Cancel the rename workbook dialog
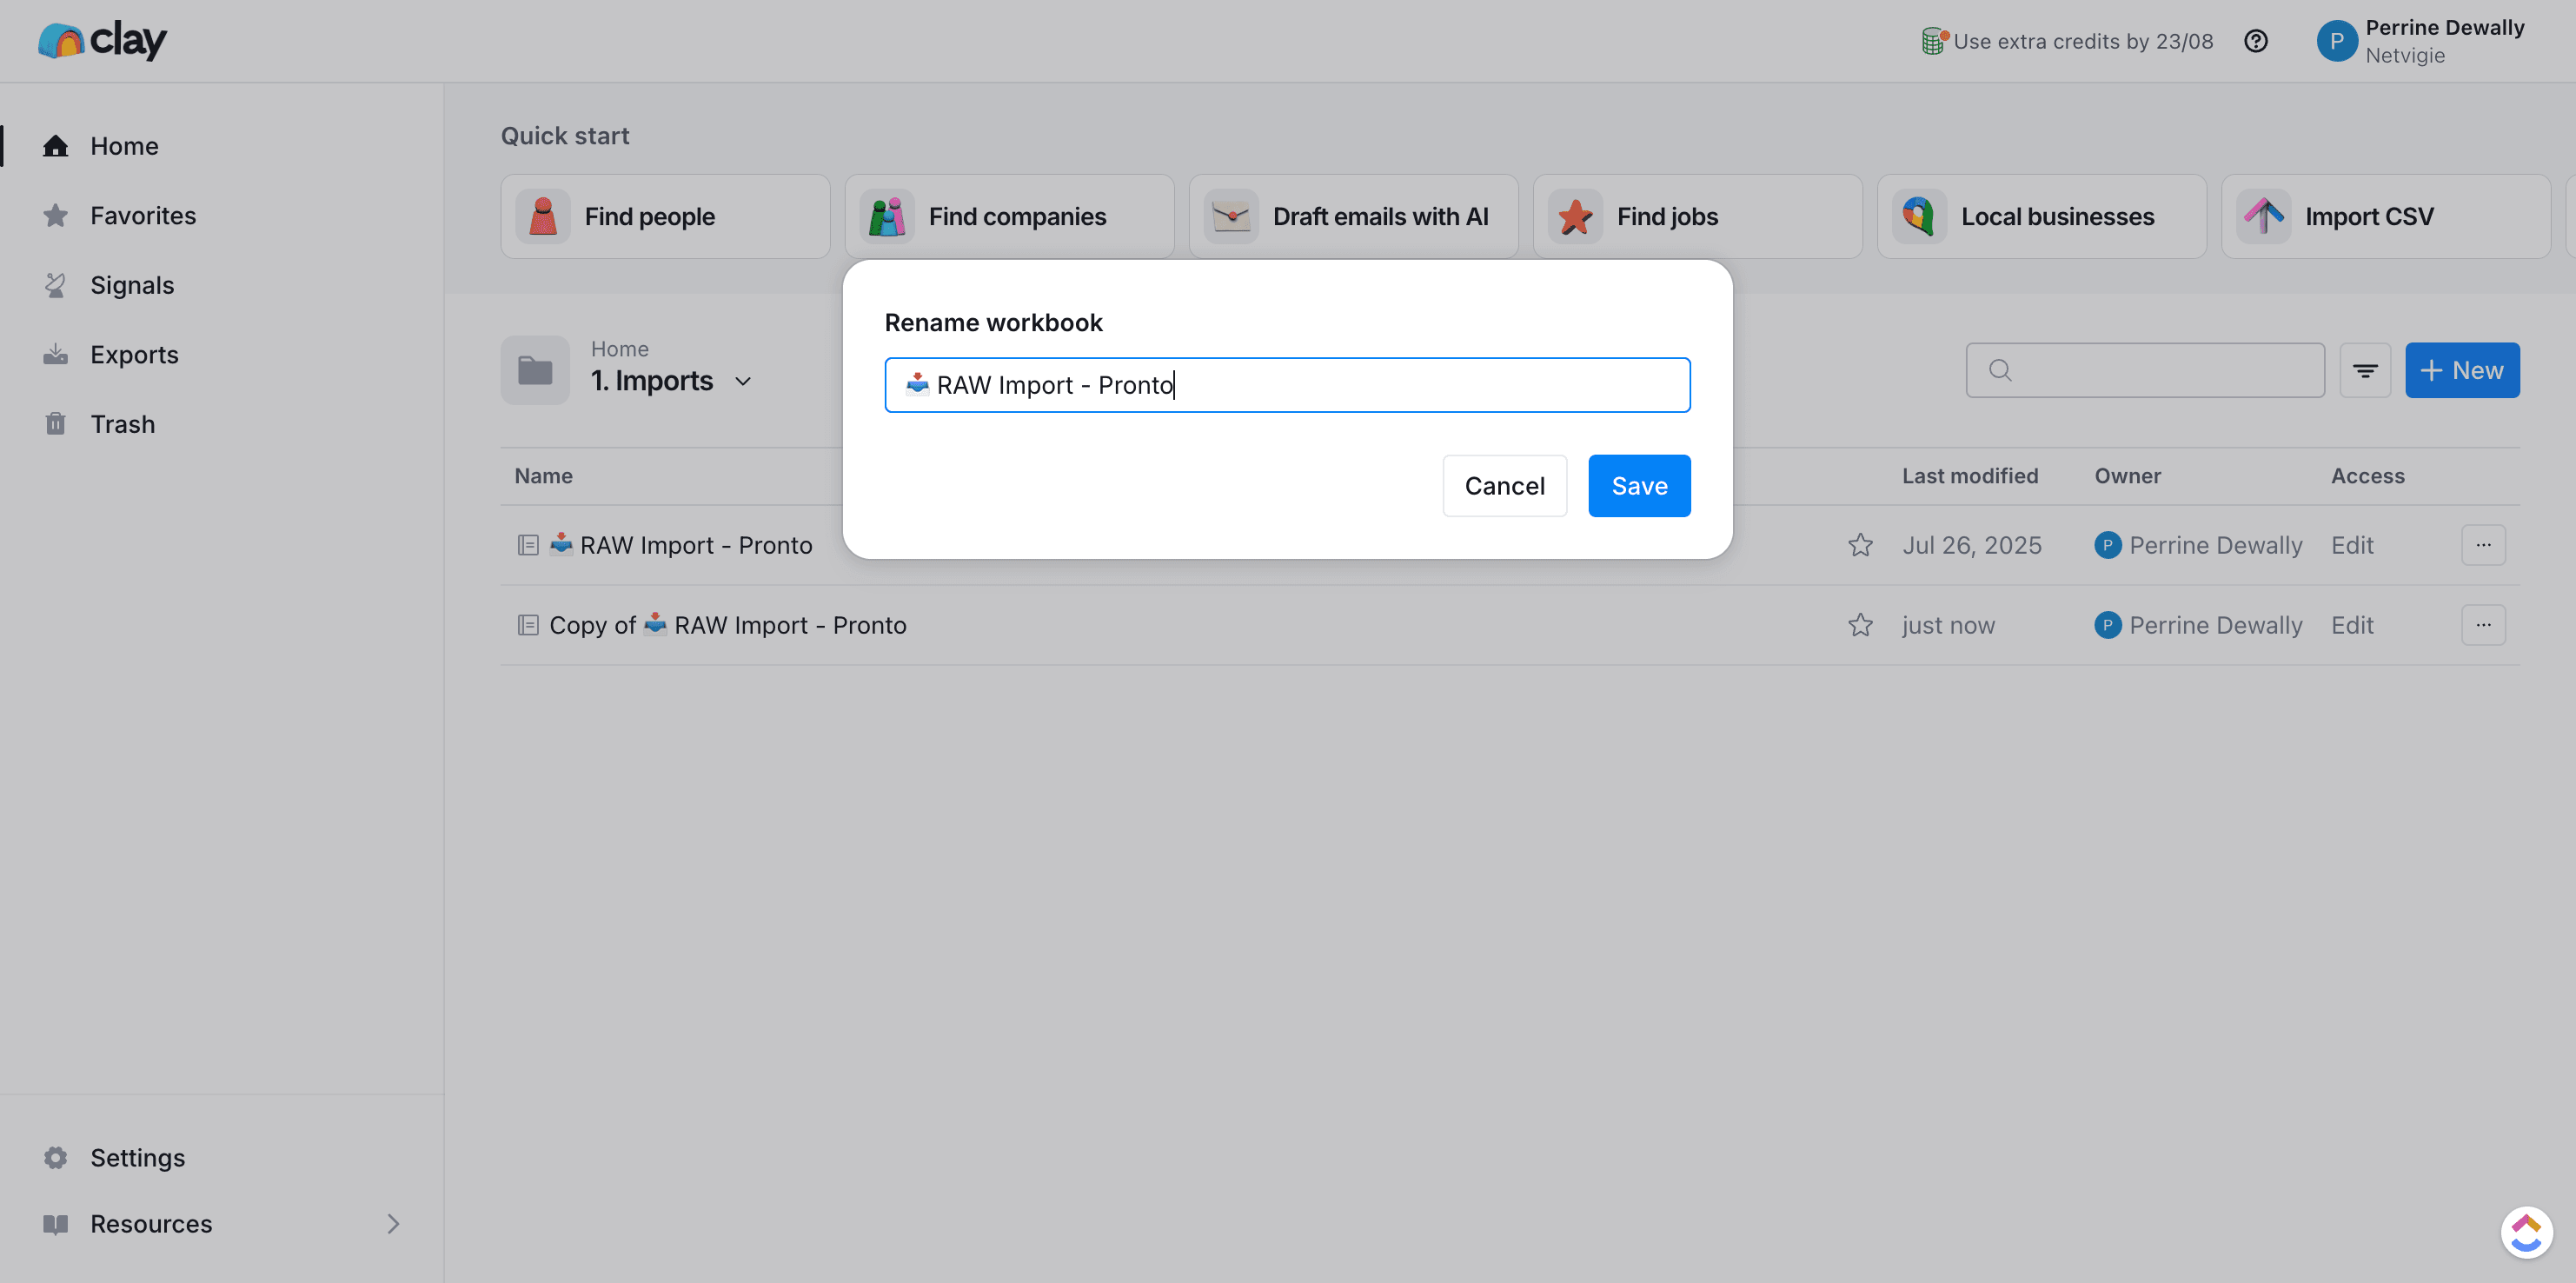The image size is (2576, 1283). click(x=1504, y=486)
